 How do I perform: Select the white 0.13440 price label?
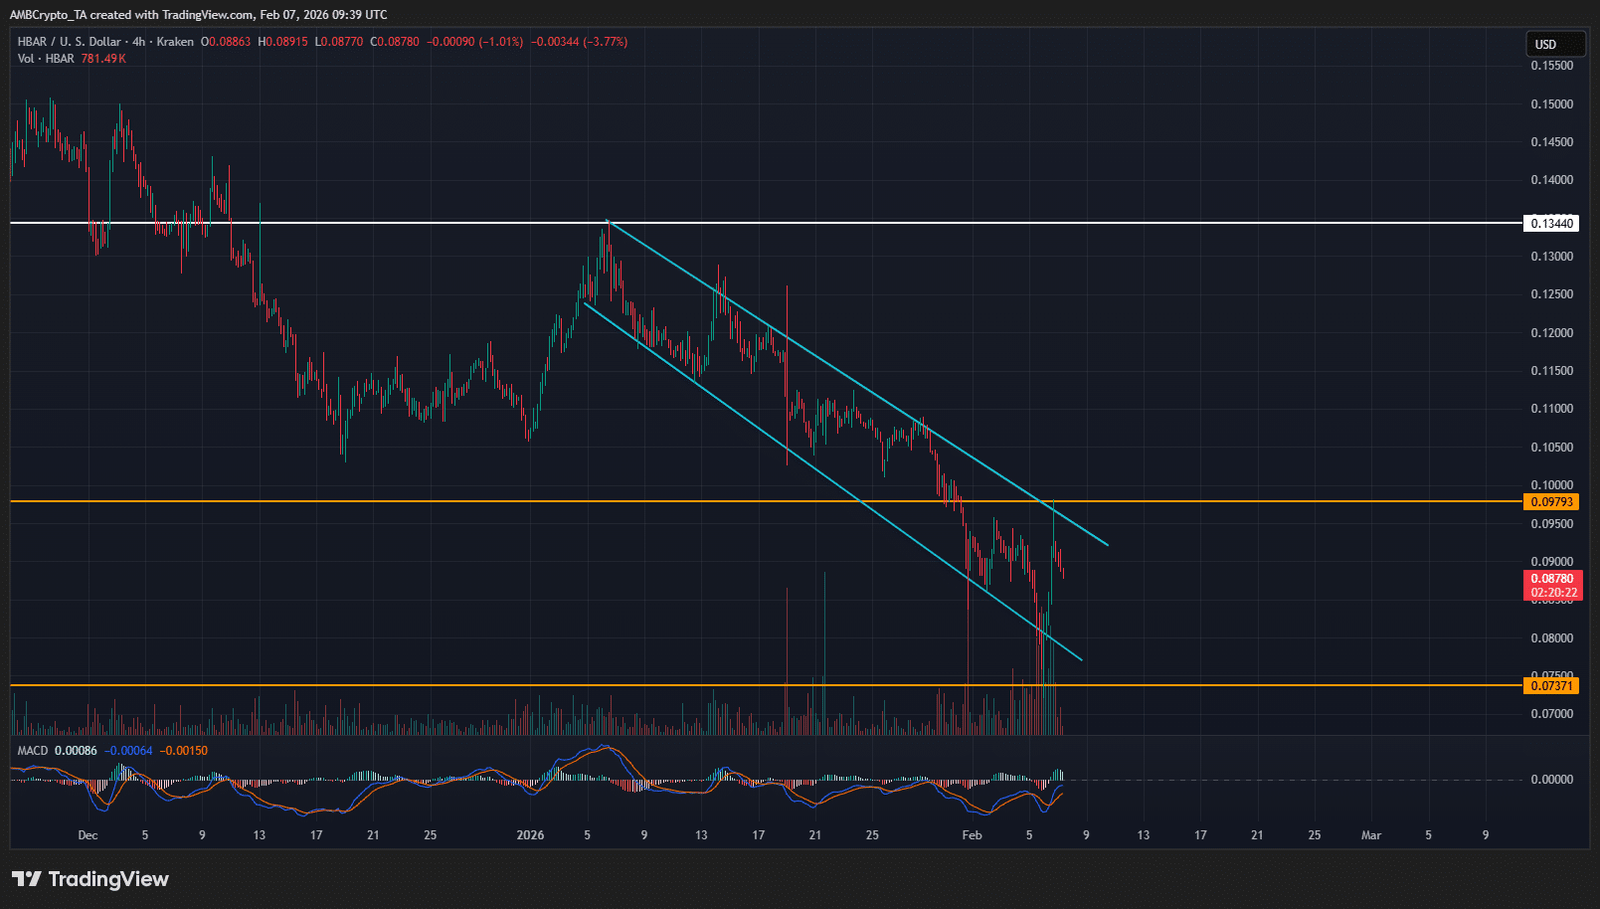[x=1551, y=223]
